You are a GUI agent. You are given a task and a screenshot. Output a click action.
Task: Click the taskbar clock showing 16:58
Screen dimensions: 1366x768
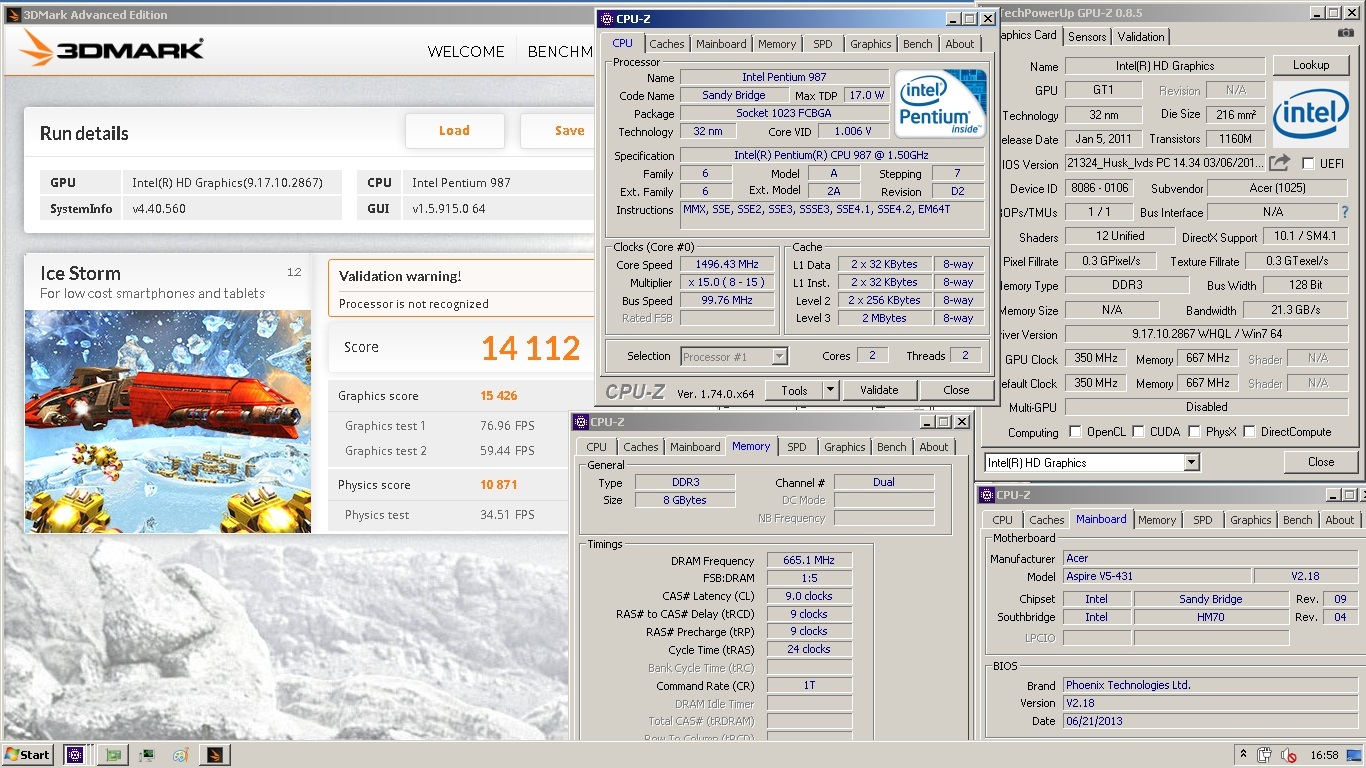pos(1324,755)
